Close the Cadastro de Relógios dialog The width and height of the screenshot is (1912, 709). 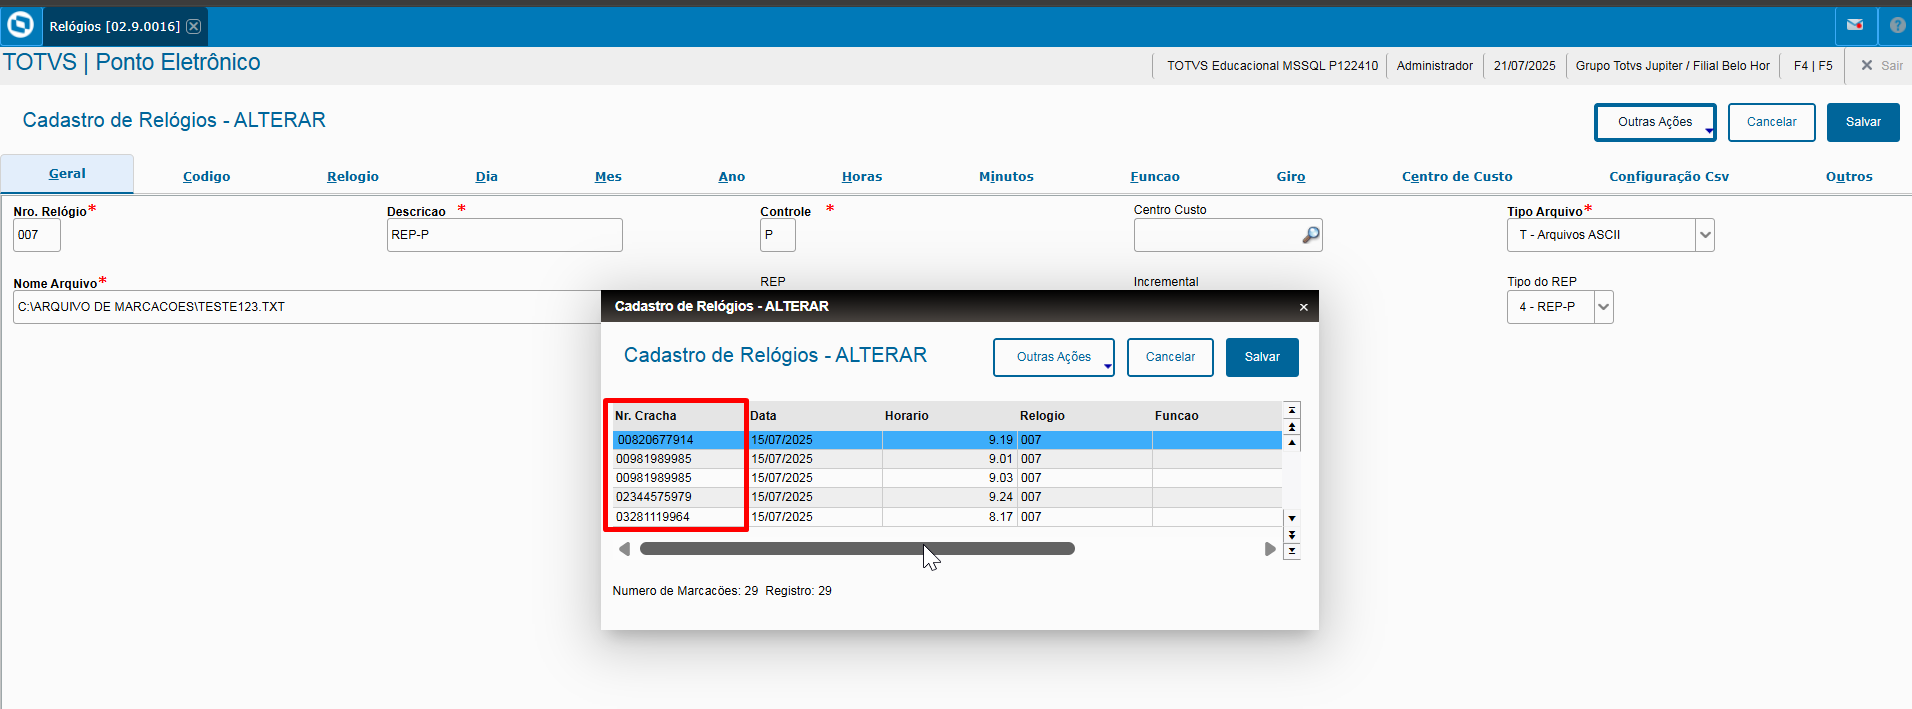[1304, 307]
